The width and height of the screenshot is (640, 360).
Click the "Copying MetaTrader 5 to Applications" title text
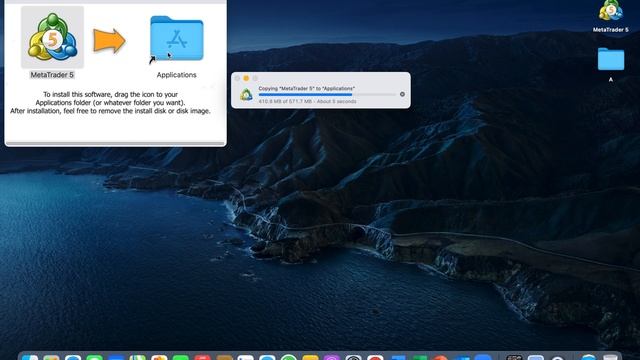(307, 88)
